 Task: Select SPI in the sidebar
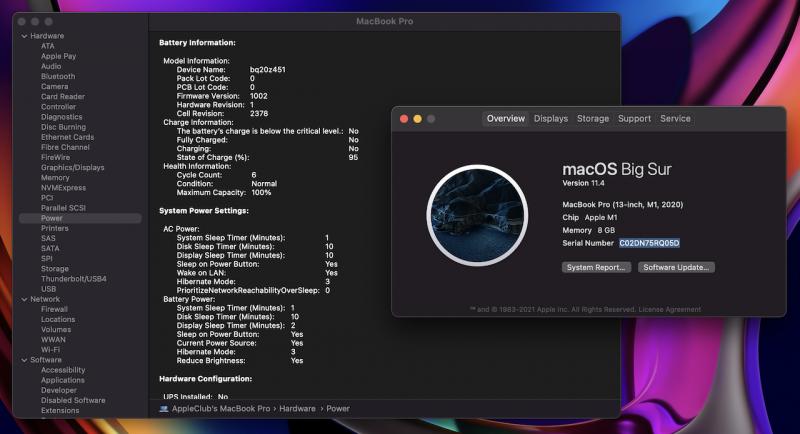click(46, 259)
